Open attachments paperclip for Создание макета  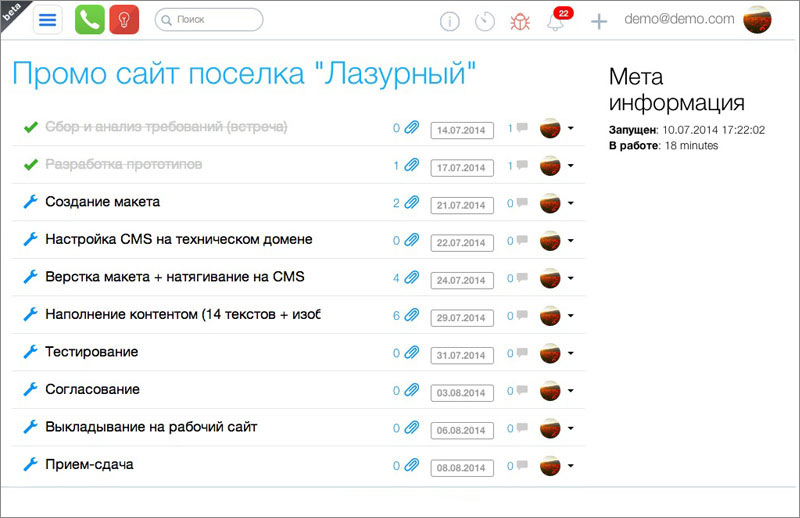[x=411, y=203]
